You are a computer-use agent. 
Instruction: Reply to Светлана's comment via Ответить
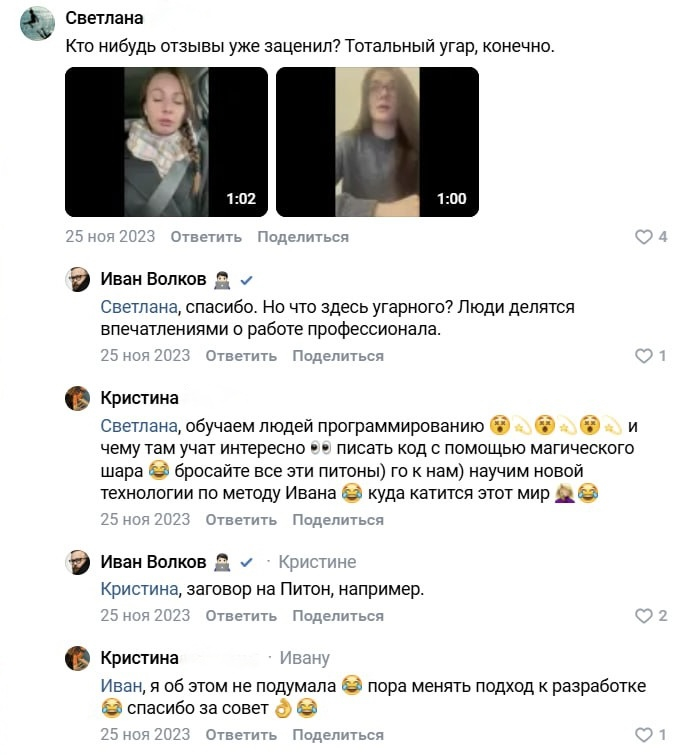pyautogui.click(x=206, y=237)
